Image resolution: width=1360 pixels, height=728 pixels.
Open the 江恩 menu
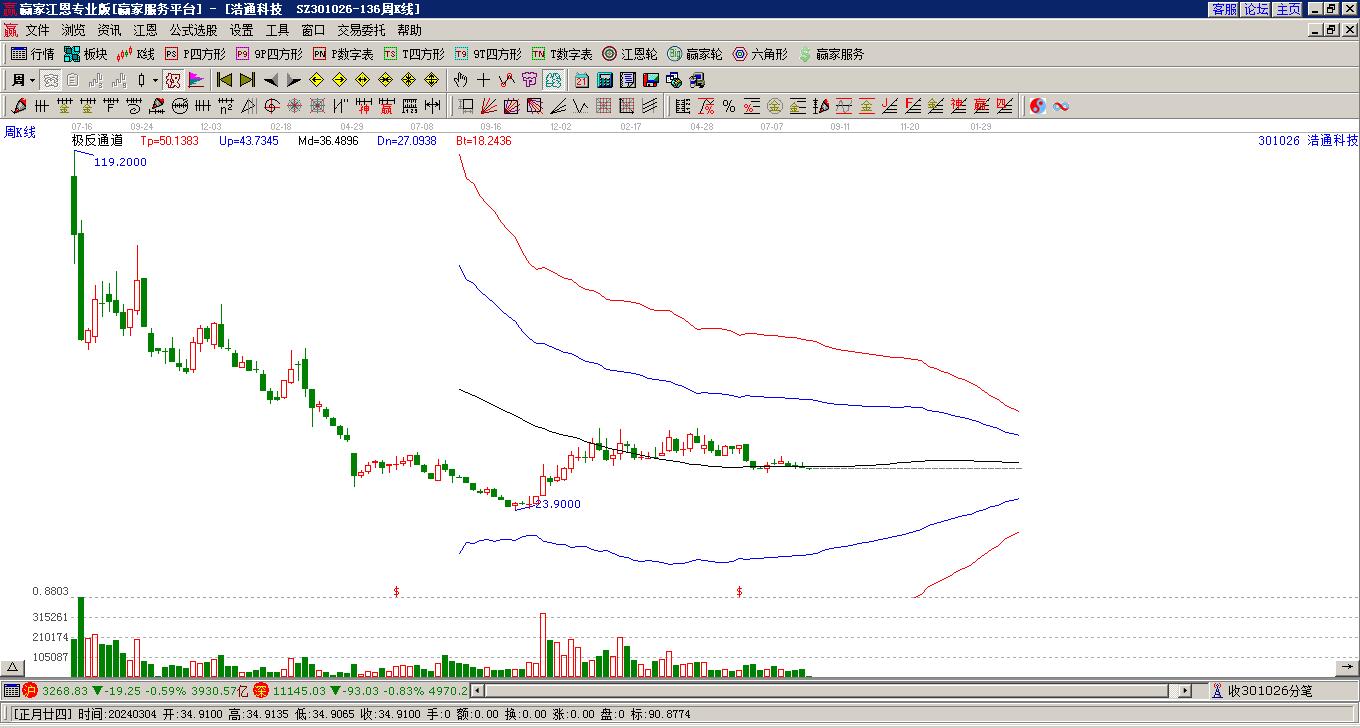(145, 31)
